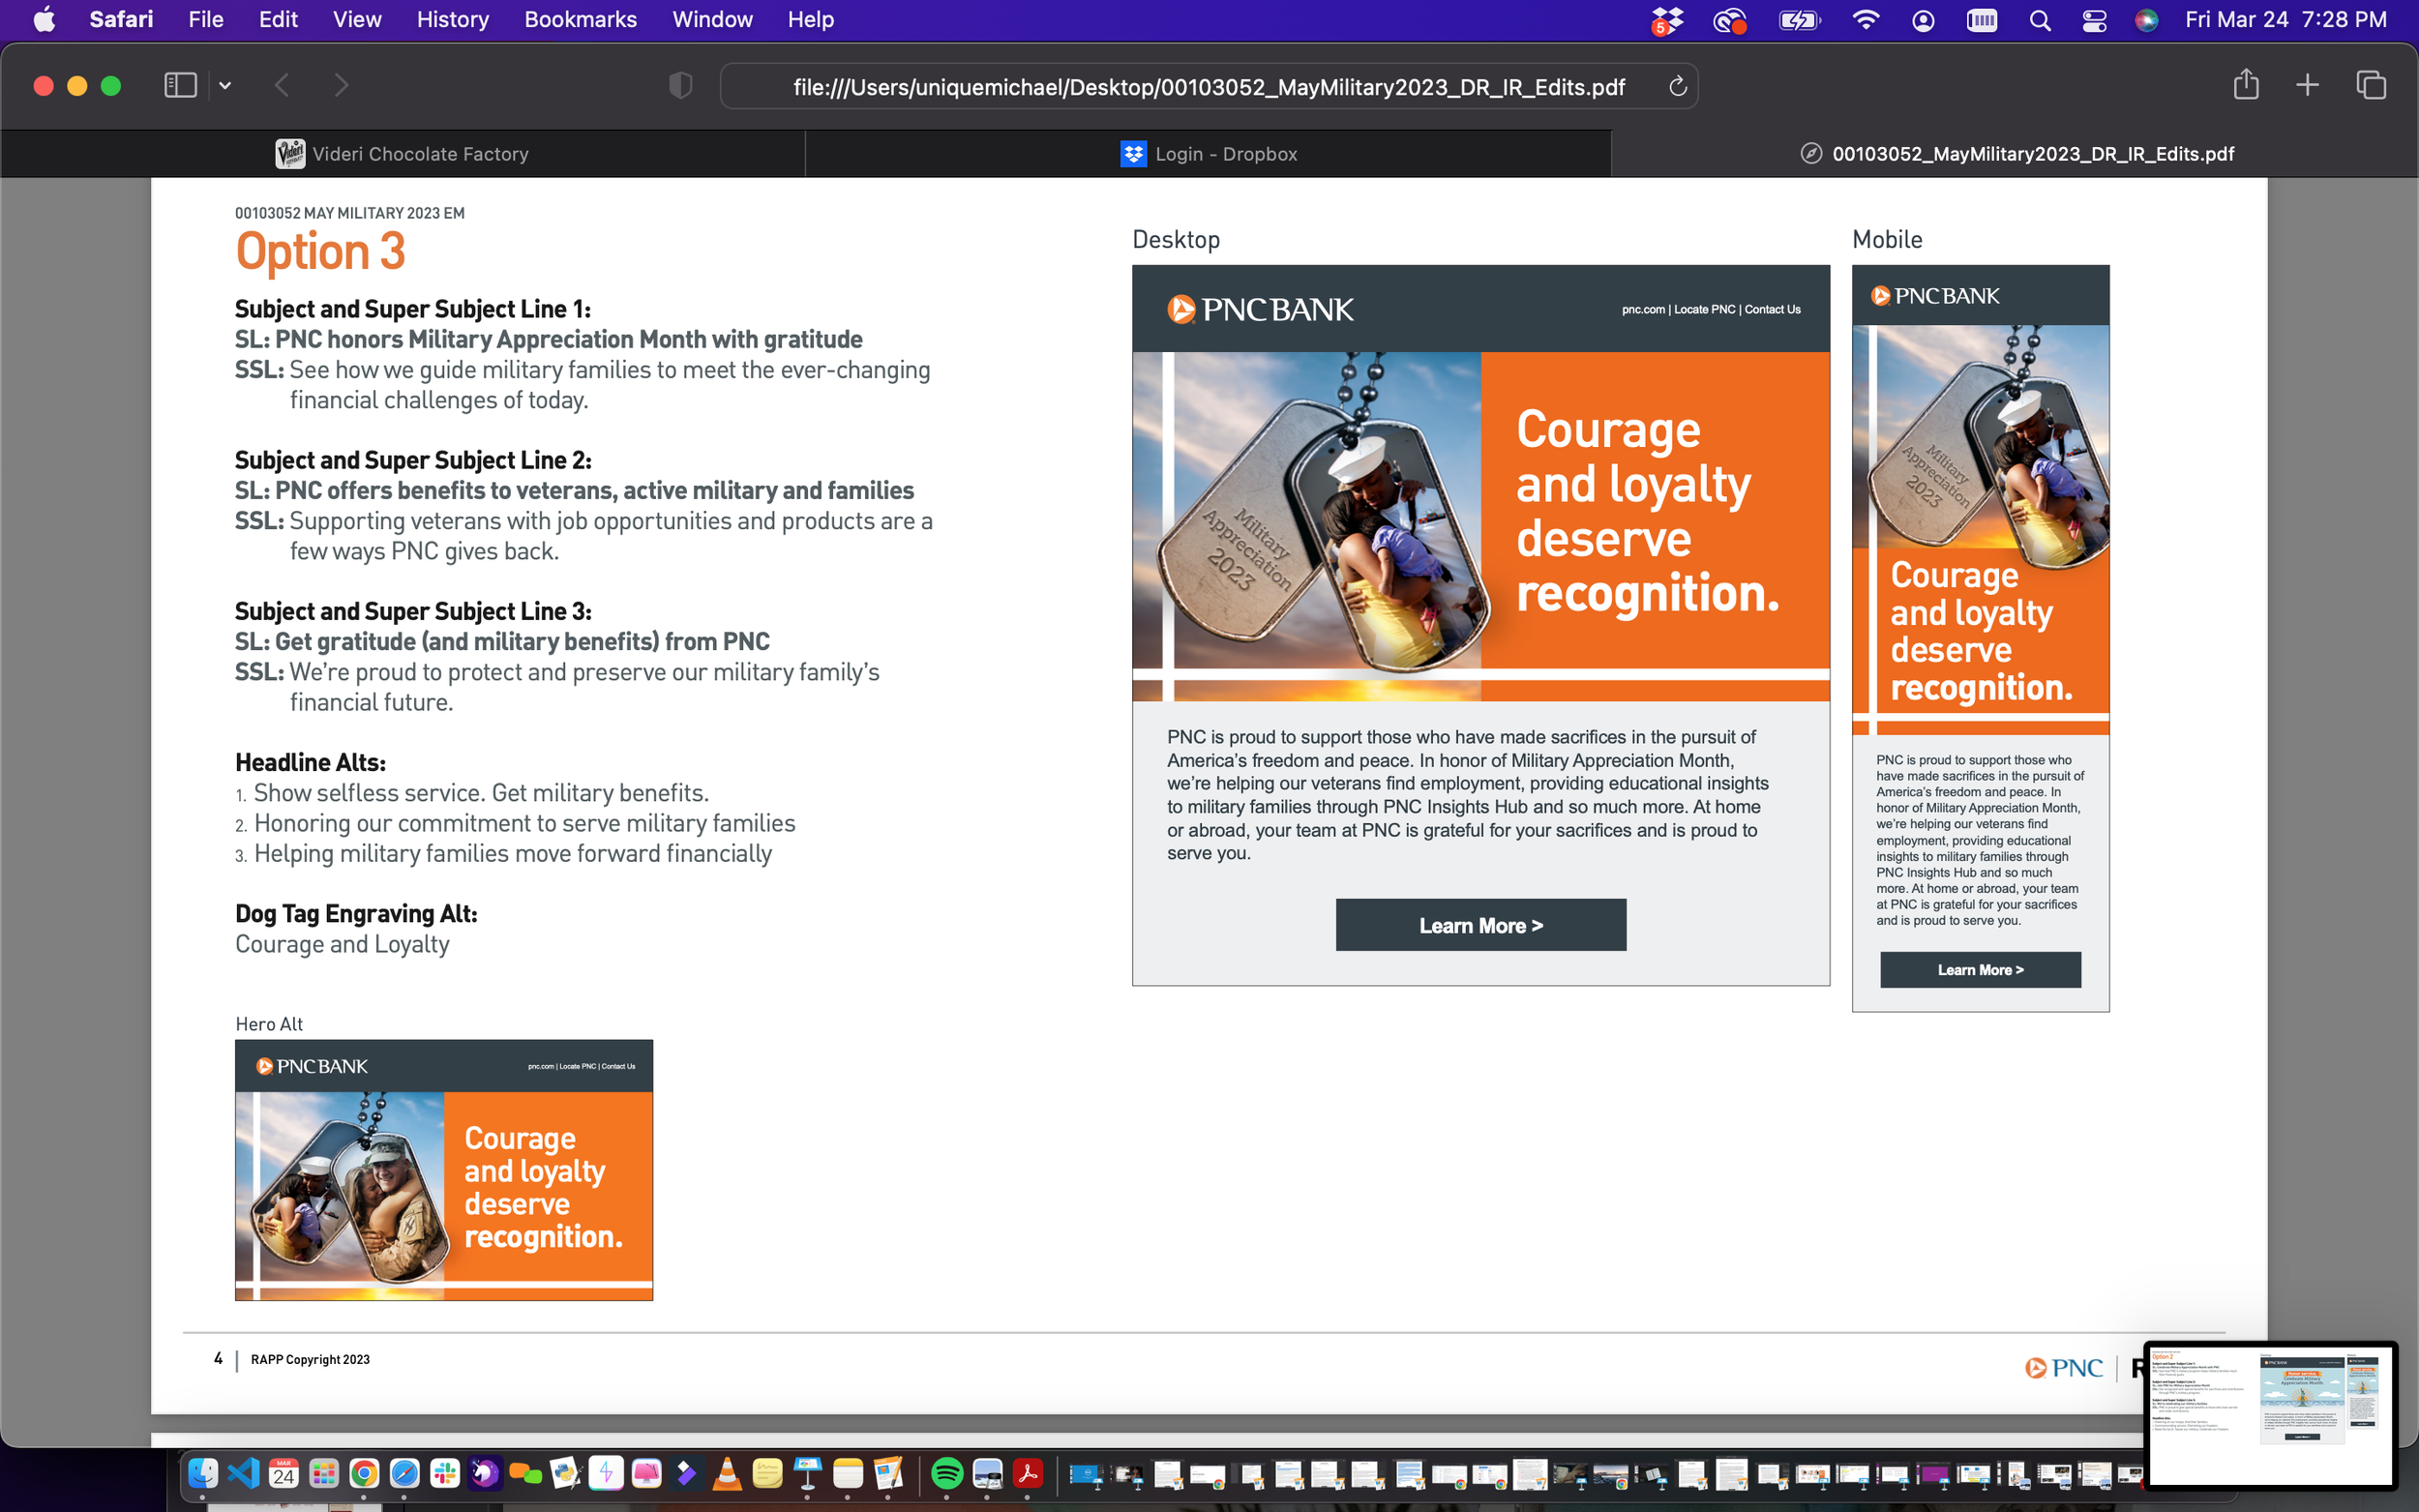
Task: Open the sidebar options dropdown chevron
Action: pyautogui.click(x=225, y=86)
